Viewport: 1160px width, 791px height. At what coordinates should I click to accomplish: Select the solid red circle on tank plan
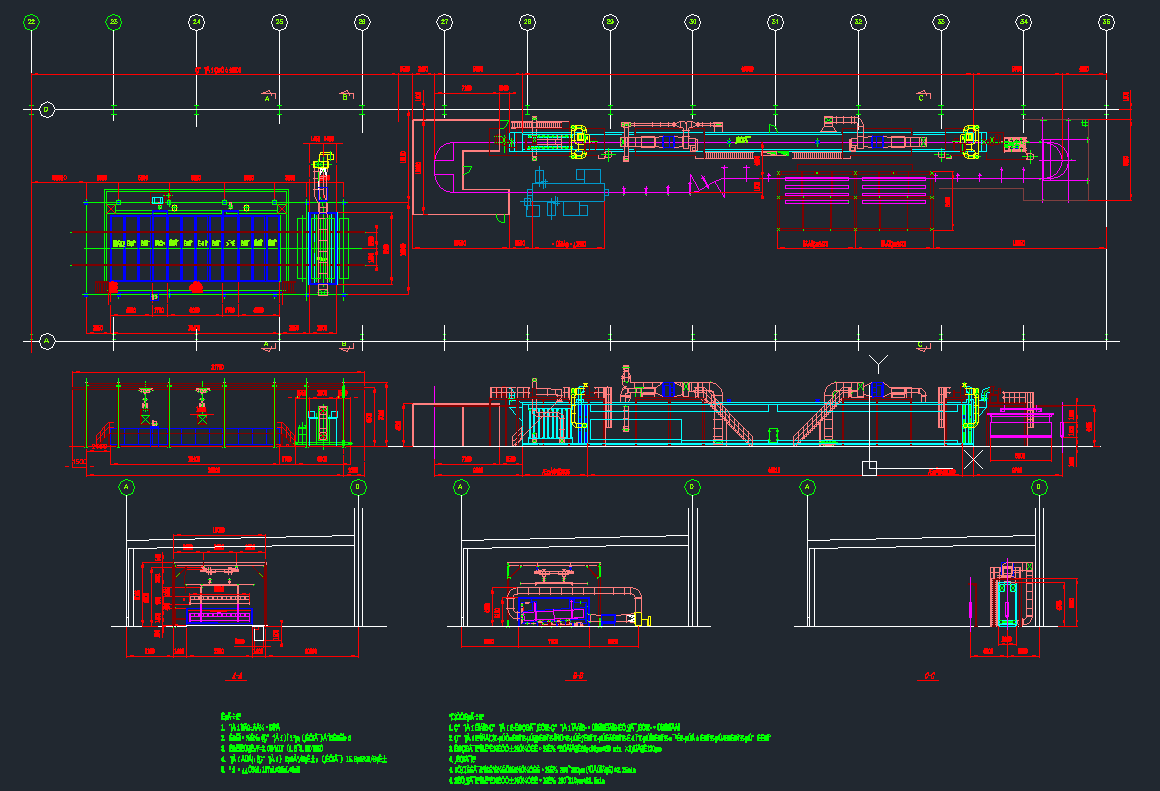(197, 288)
